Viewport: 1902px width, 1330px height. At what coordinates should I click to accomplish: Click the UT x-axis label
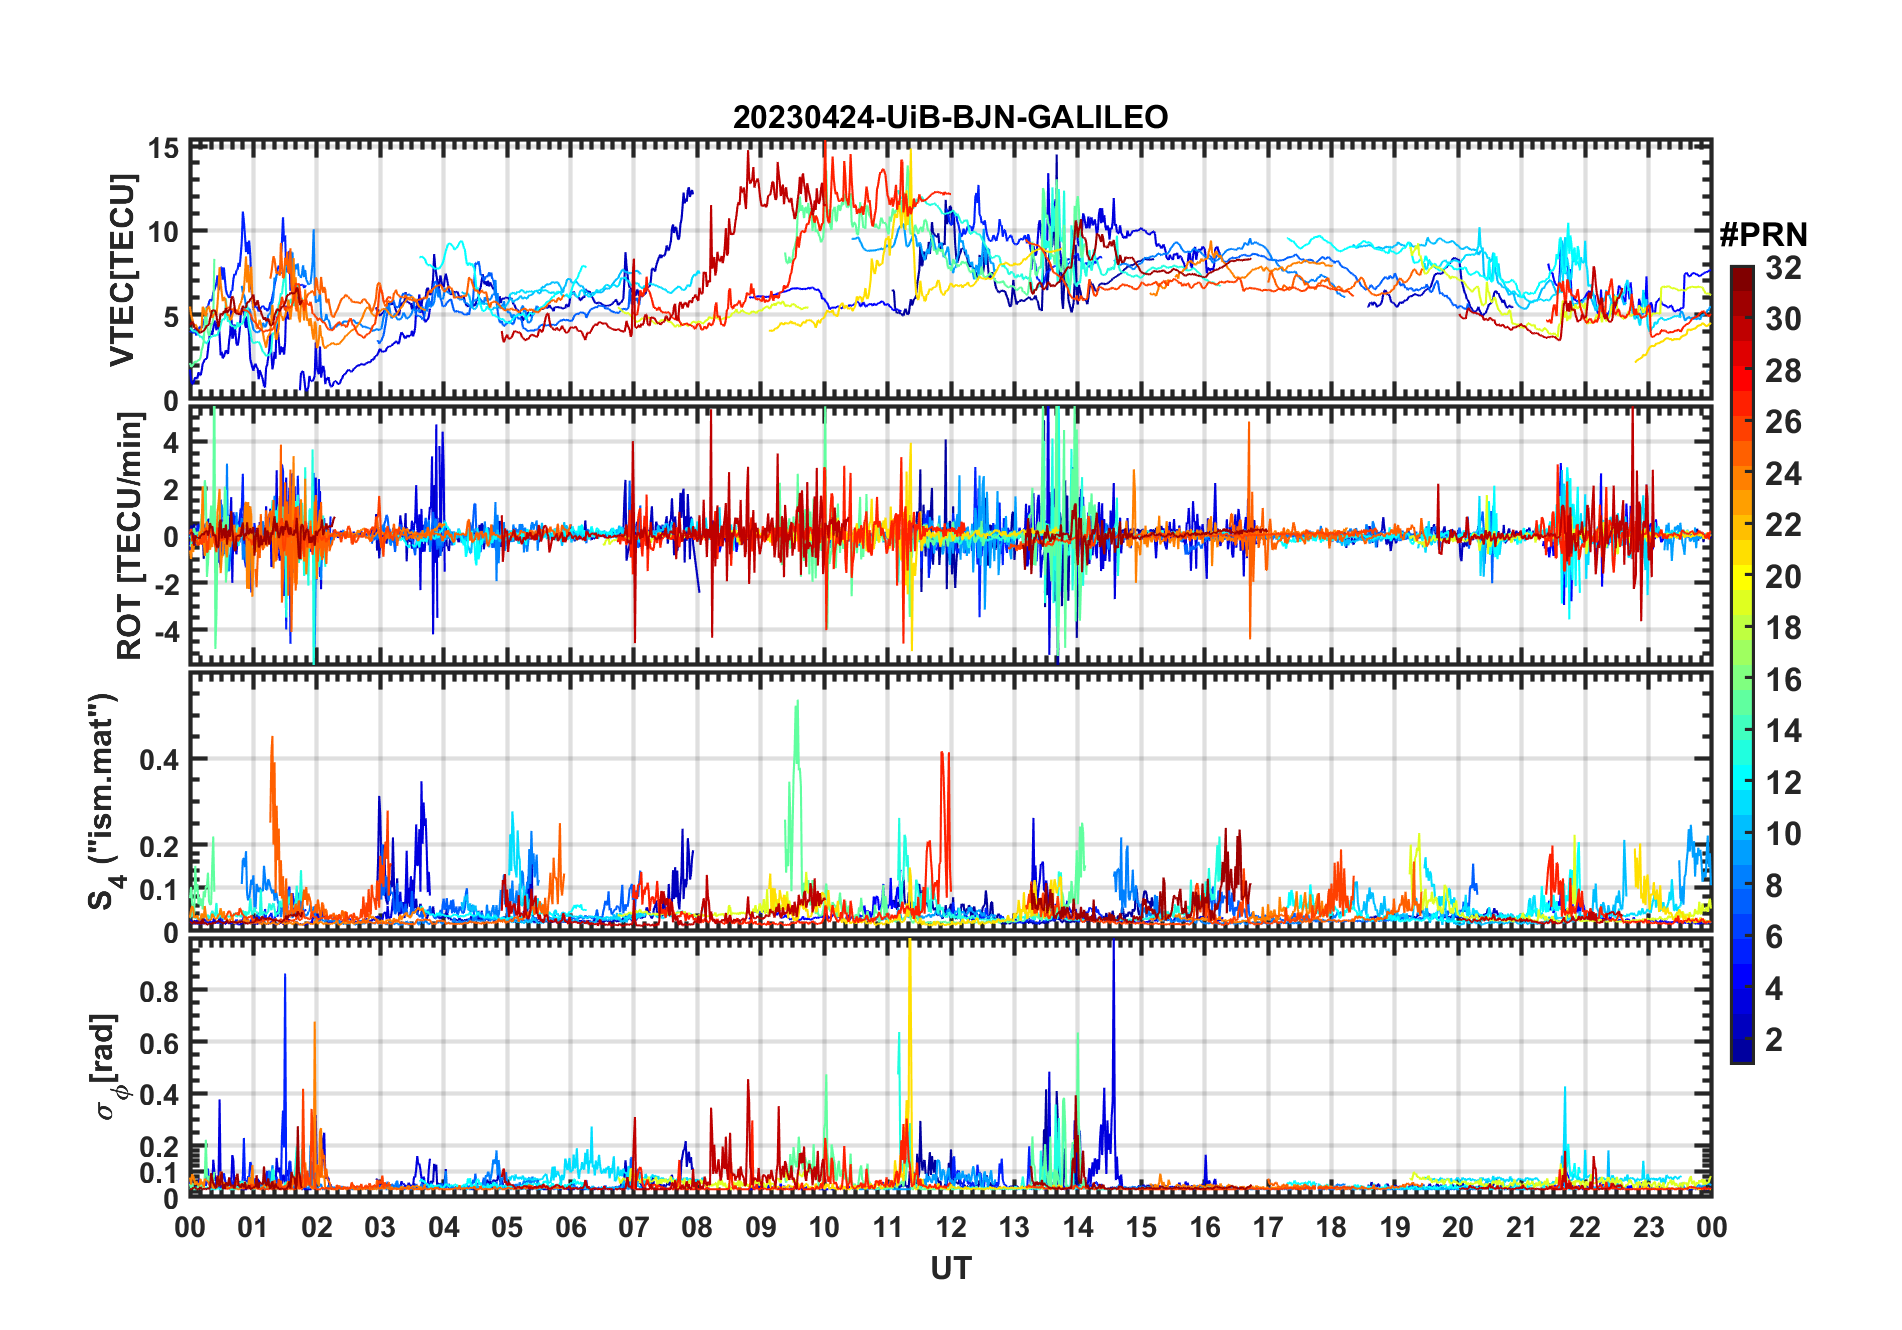[950, 1268]
